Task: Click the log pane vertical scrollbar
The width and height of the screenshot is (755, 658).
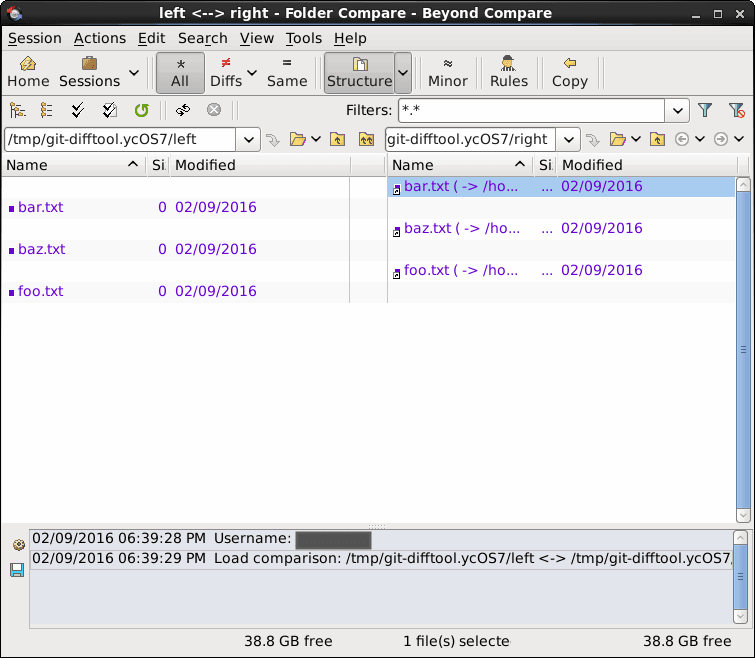Action: 740,577
